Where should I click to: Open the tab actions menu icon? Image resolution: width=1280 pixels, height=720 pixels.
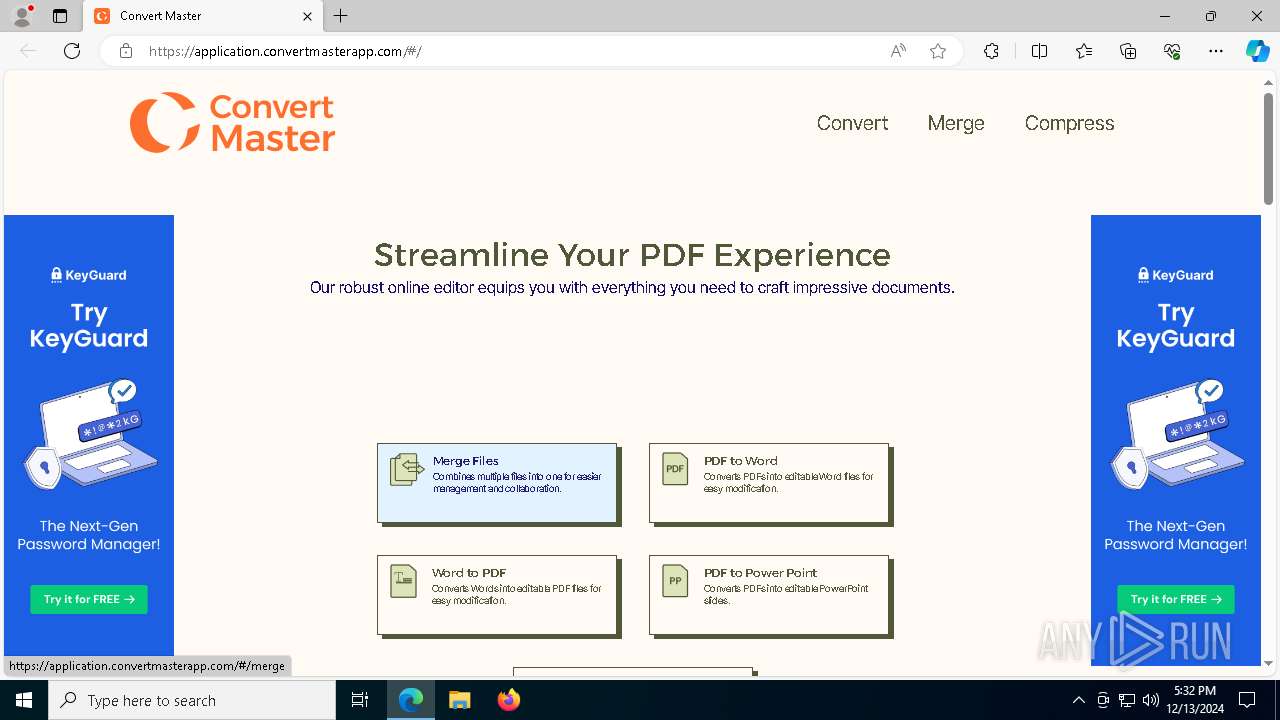[60, 16]
